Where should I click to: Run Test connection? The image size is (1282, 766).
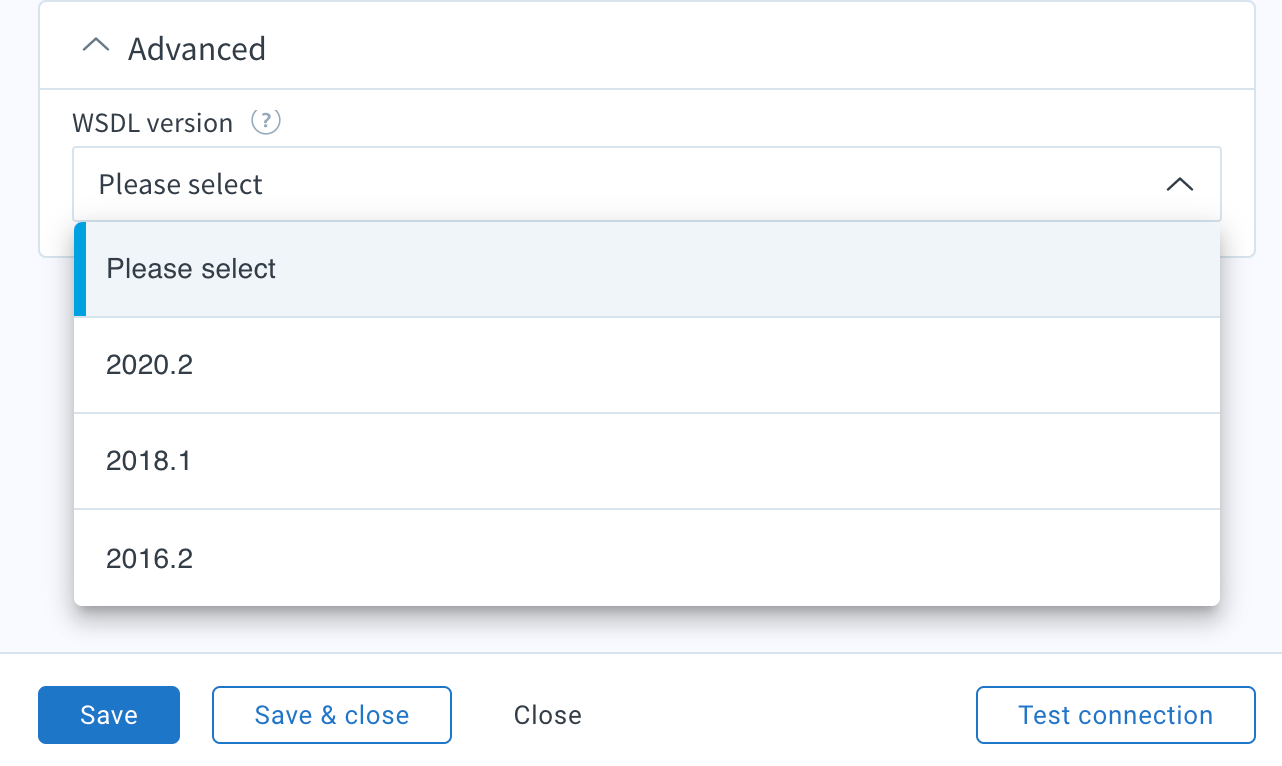tap(1115, 715)
